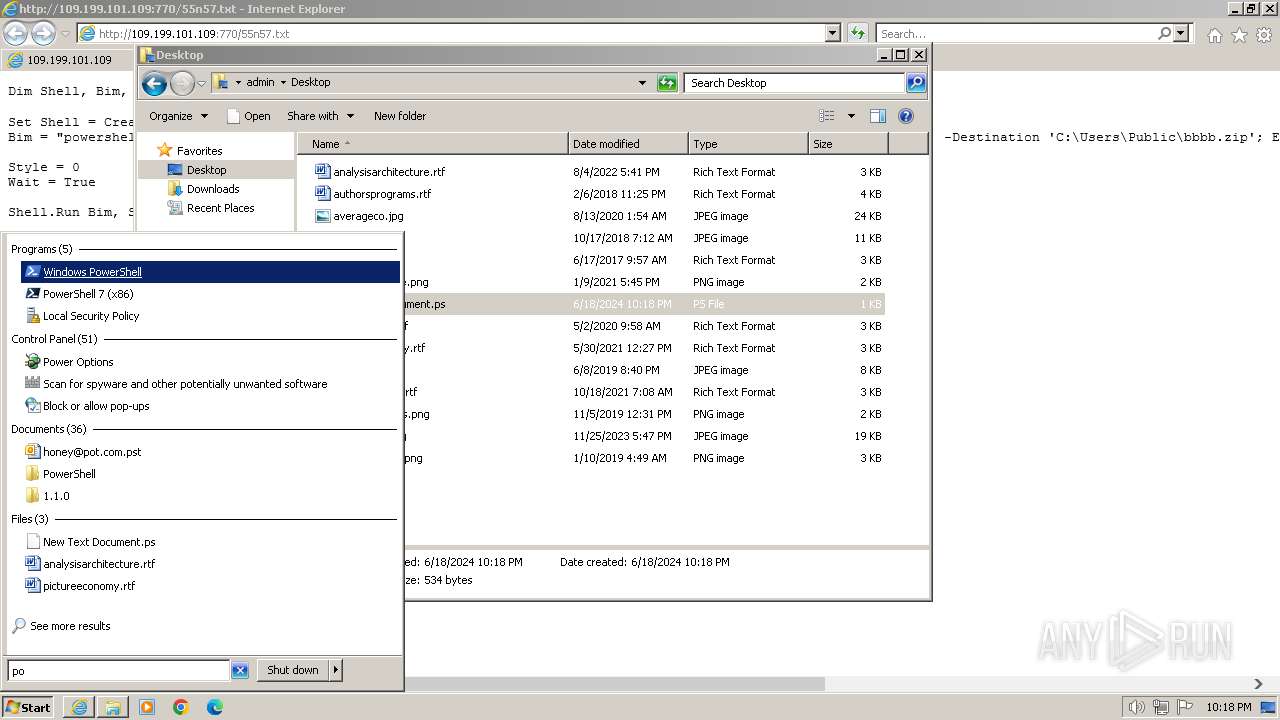Expand the Shut down options arrow
Image resolution: width=1280 pixels, height=720 pixels.
tap(336, 670)
